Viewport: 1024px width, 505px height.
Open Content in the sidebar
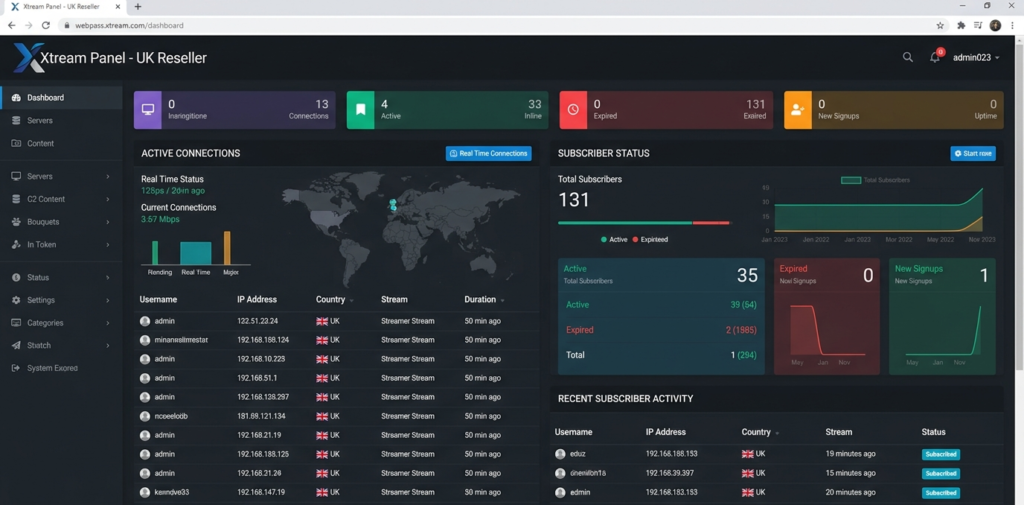point(61,144)
